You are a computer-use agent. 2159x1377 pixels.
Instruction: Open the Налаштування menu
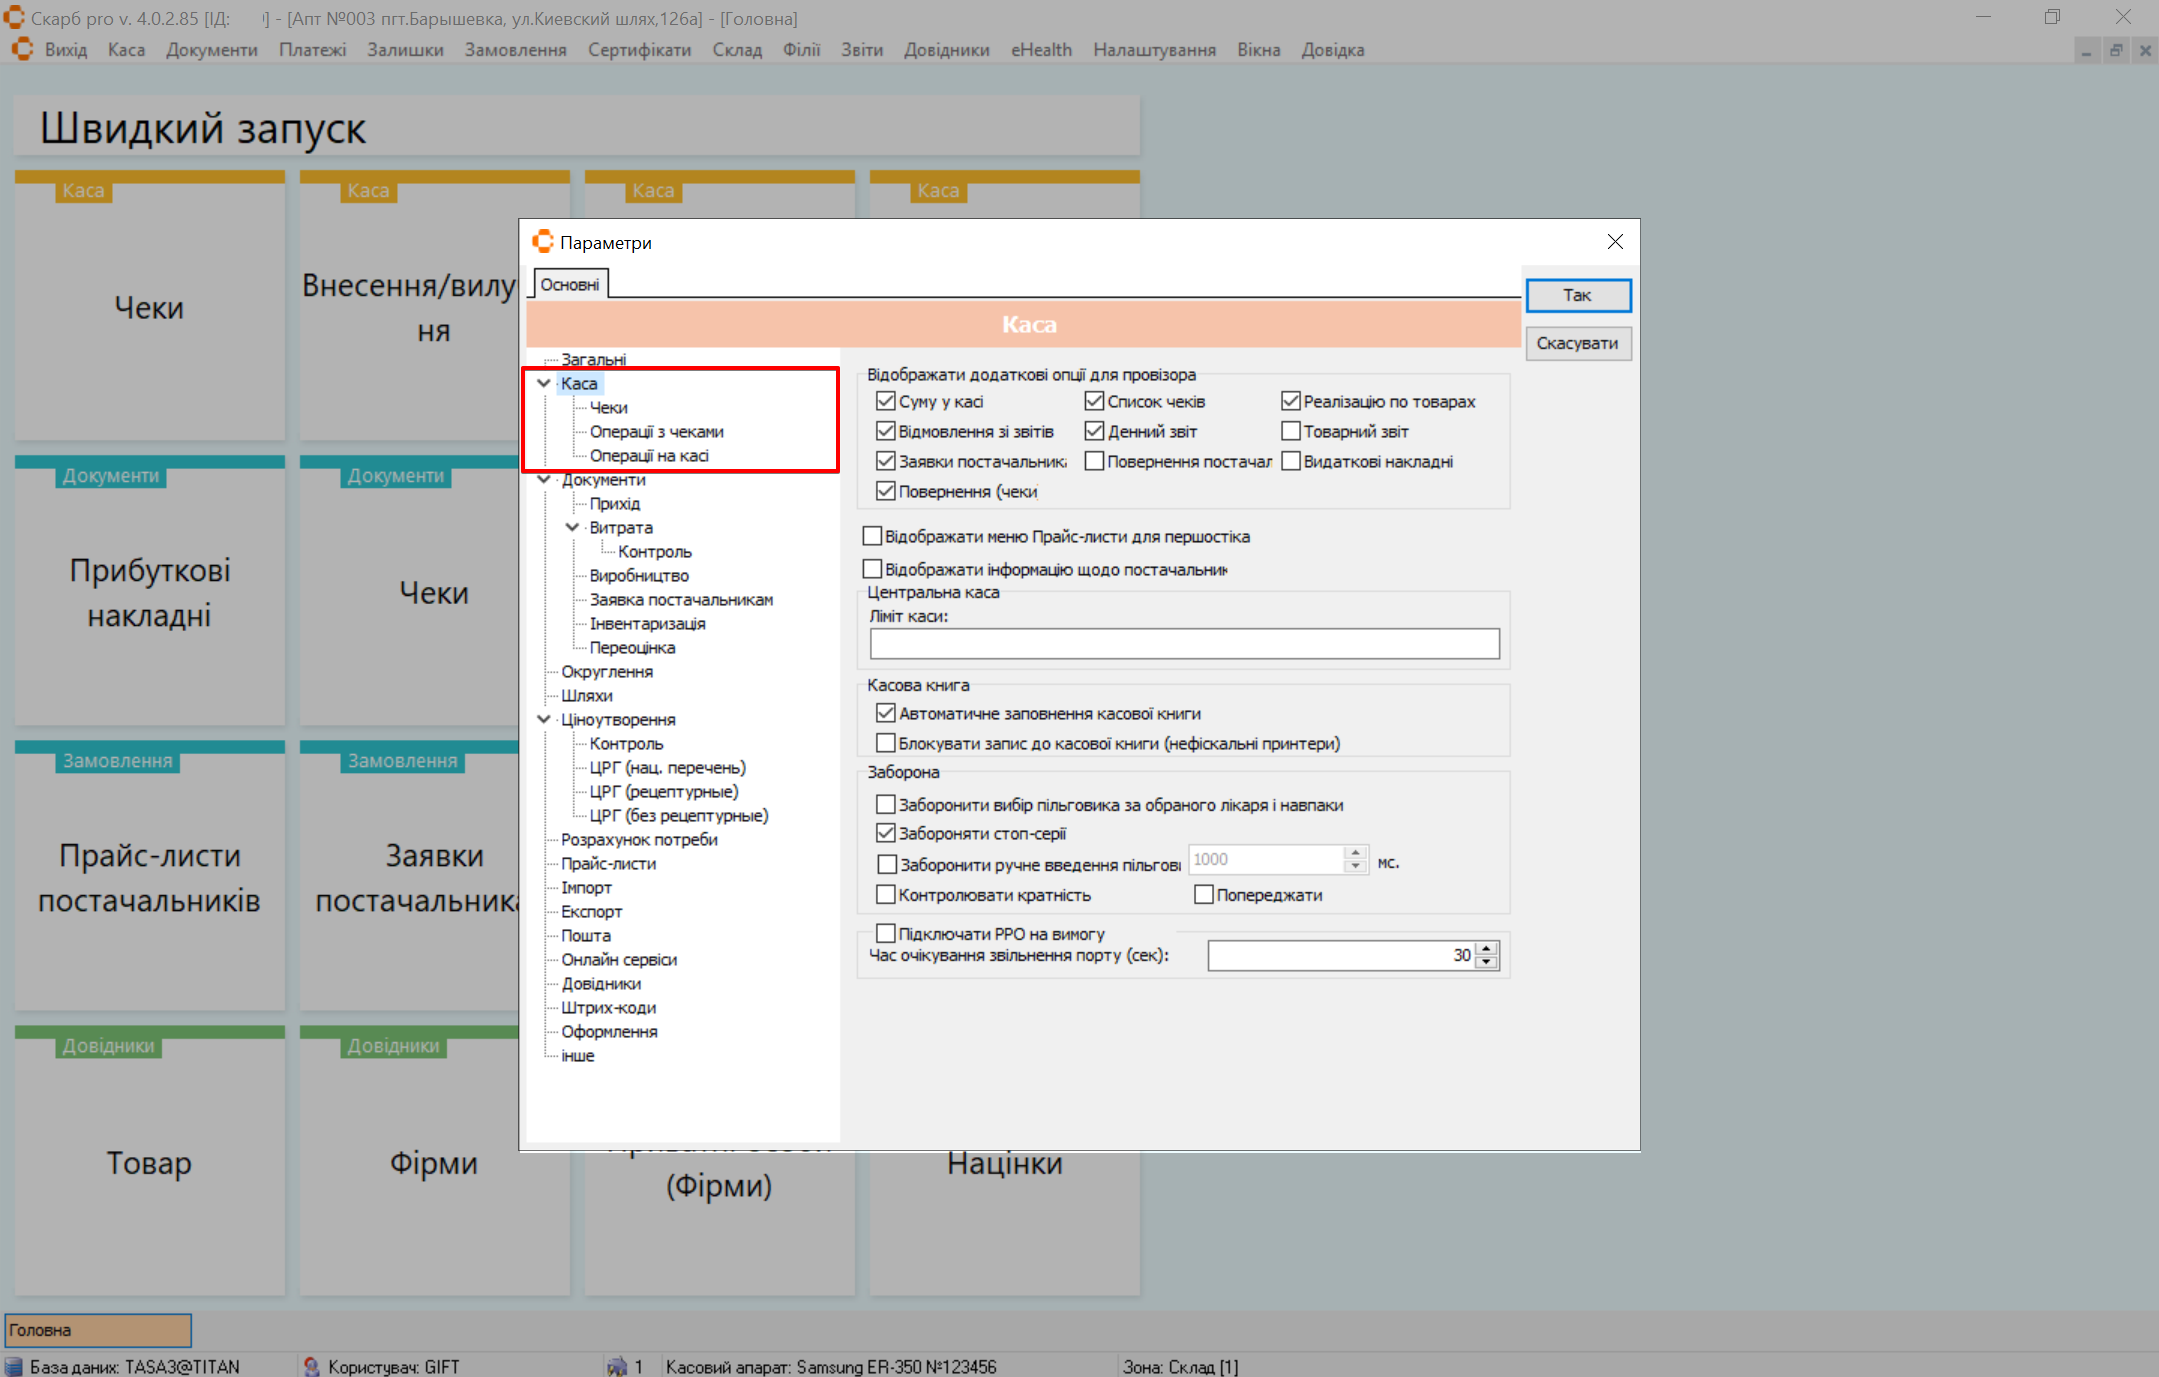pos(1154,50)
